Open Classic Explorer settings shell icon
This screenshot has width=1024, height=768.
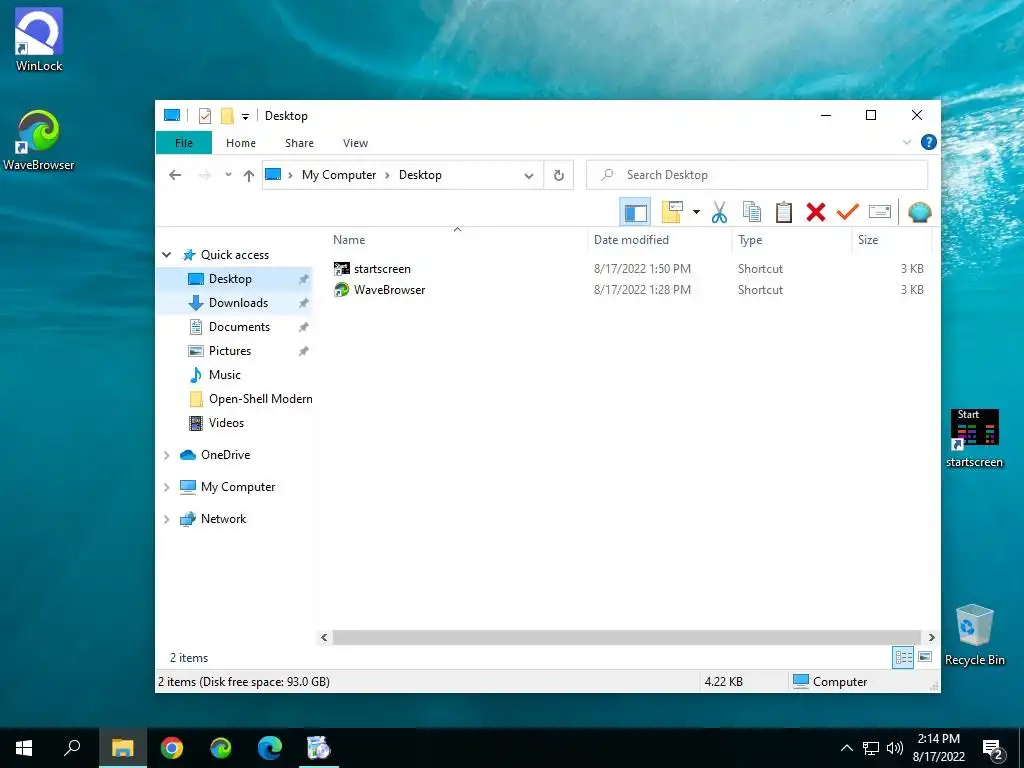[x=920, y=212]
